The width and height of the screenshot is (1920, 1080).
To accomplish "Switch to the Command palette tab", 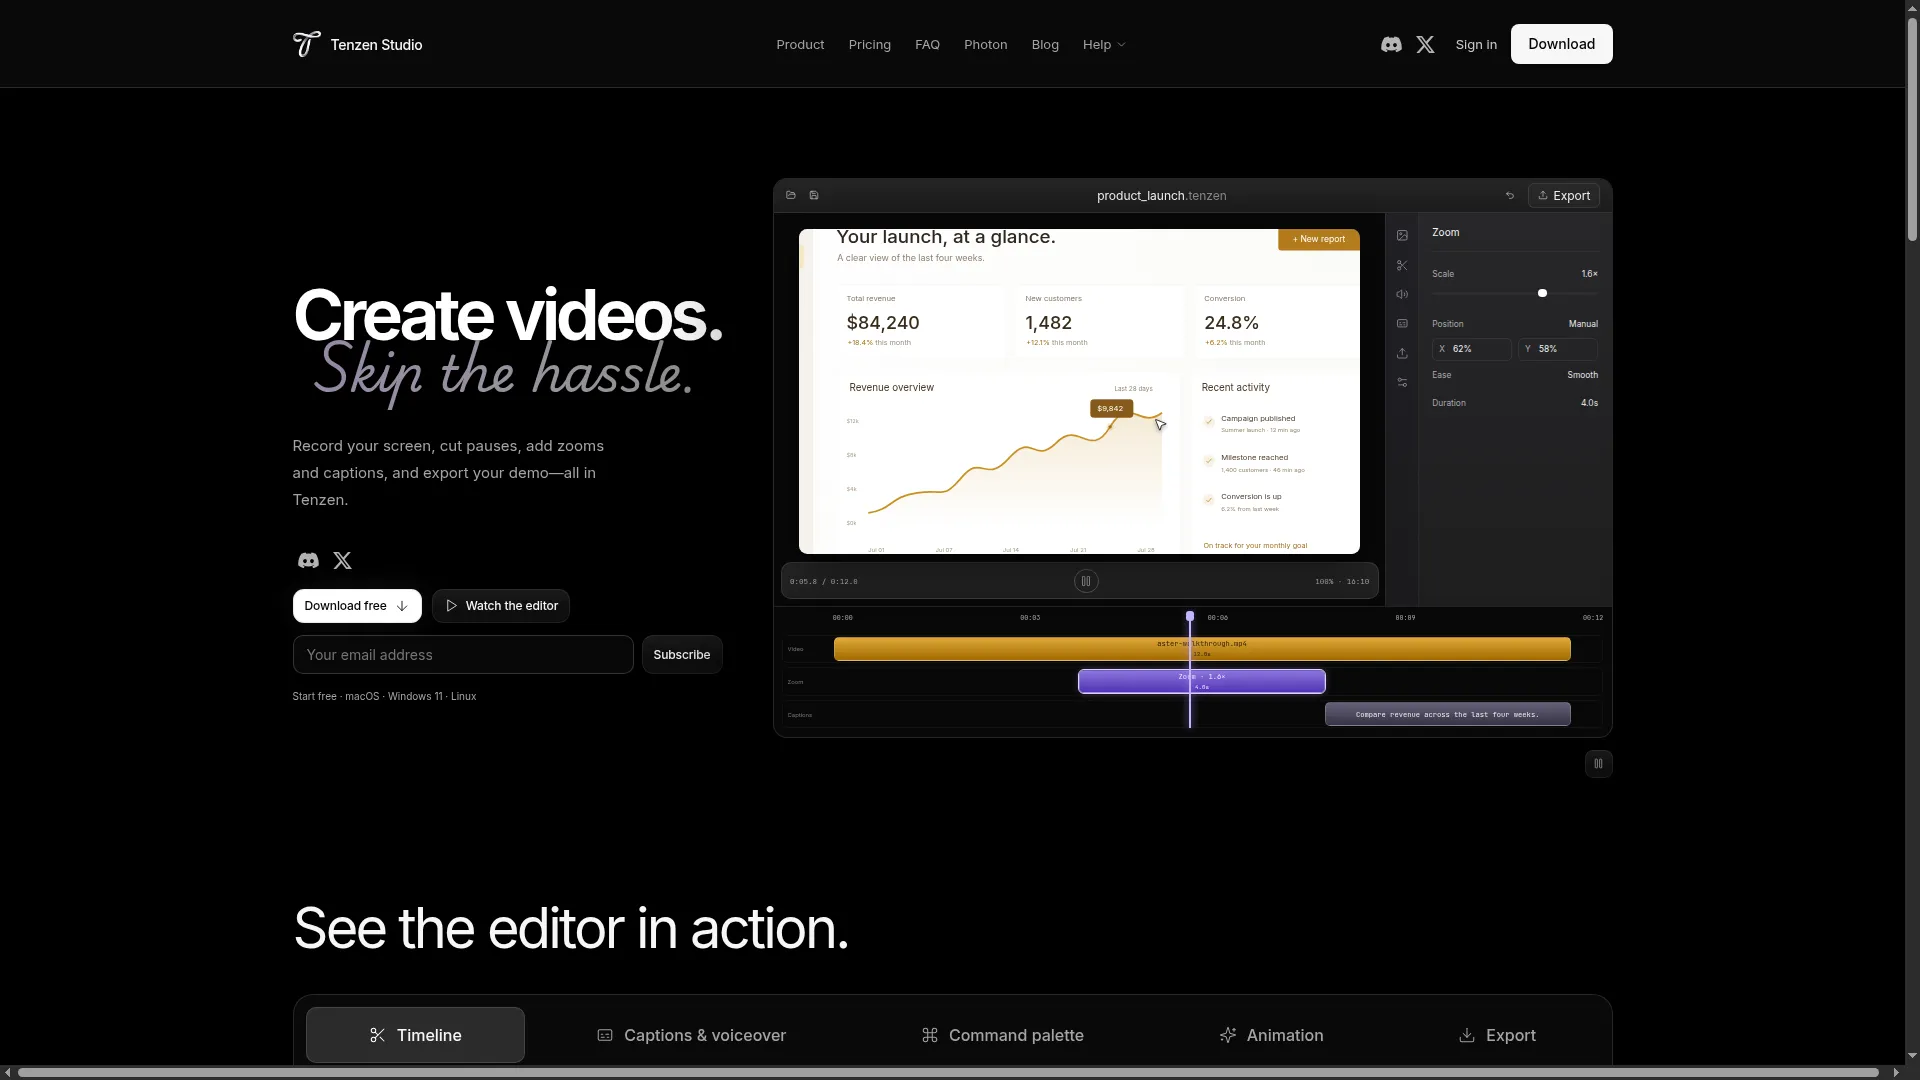I will pyautogui.click(x=1002, y=1035).
